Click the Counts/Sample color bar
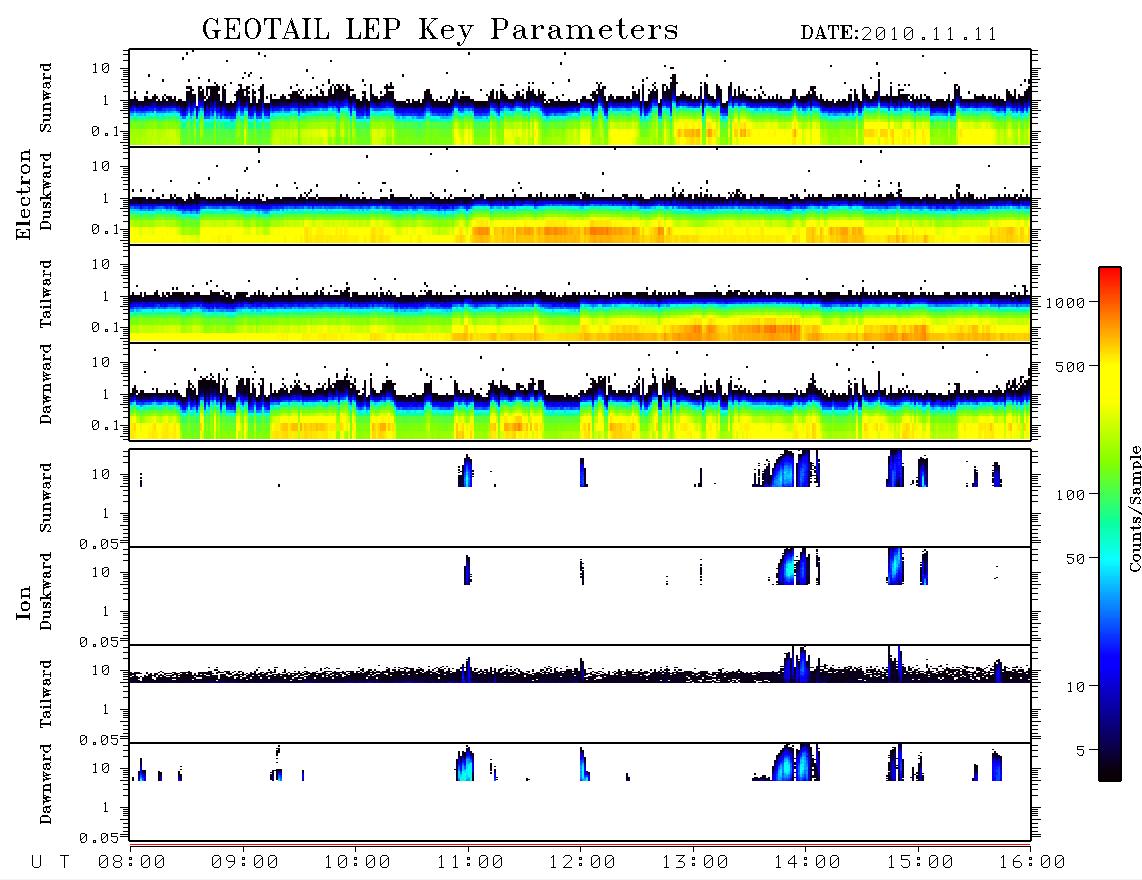The height and width of the screenshot is (880, 1142). tap(1110, 524)
